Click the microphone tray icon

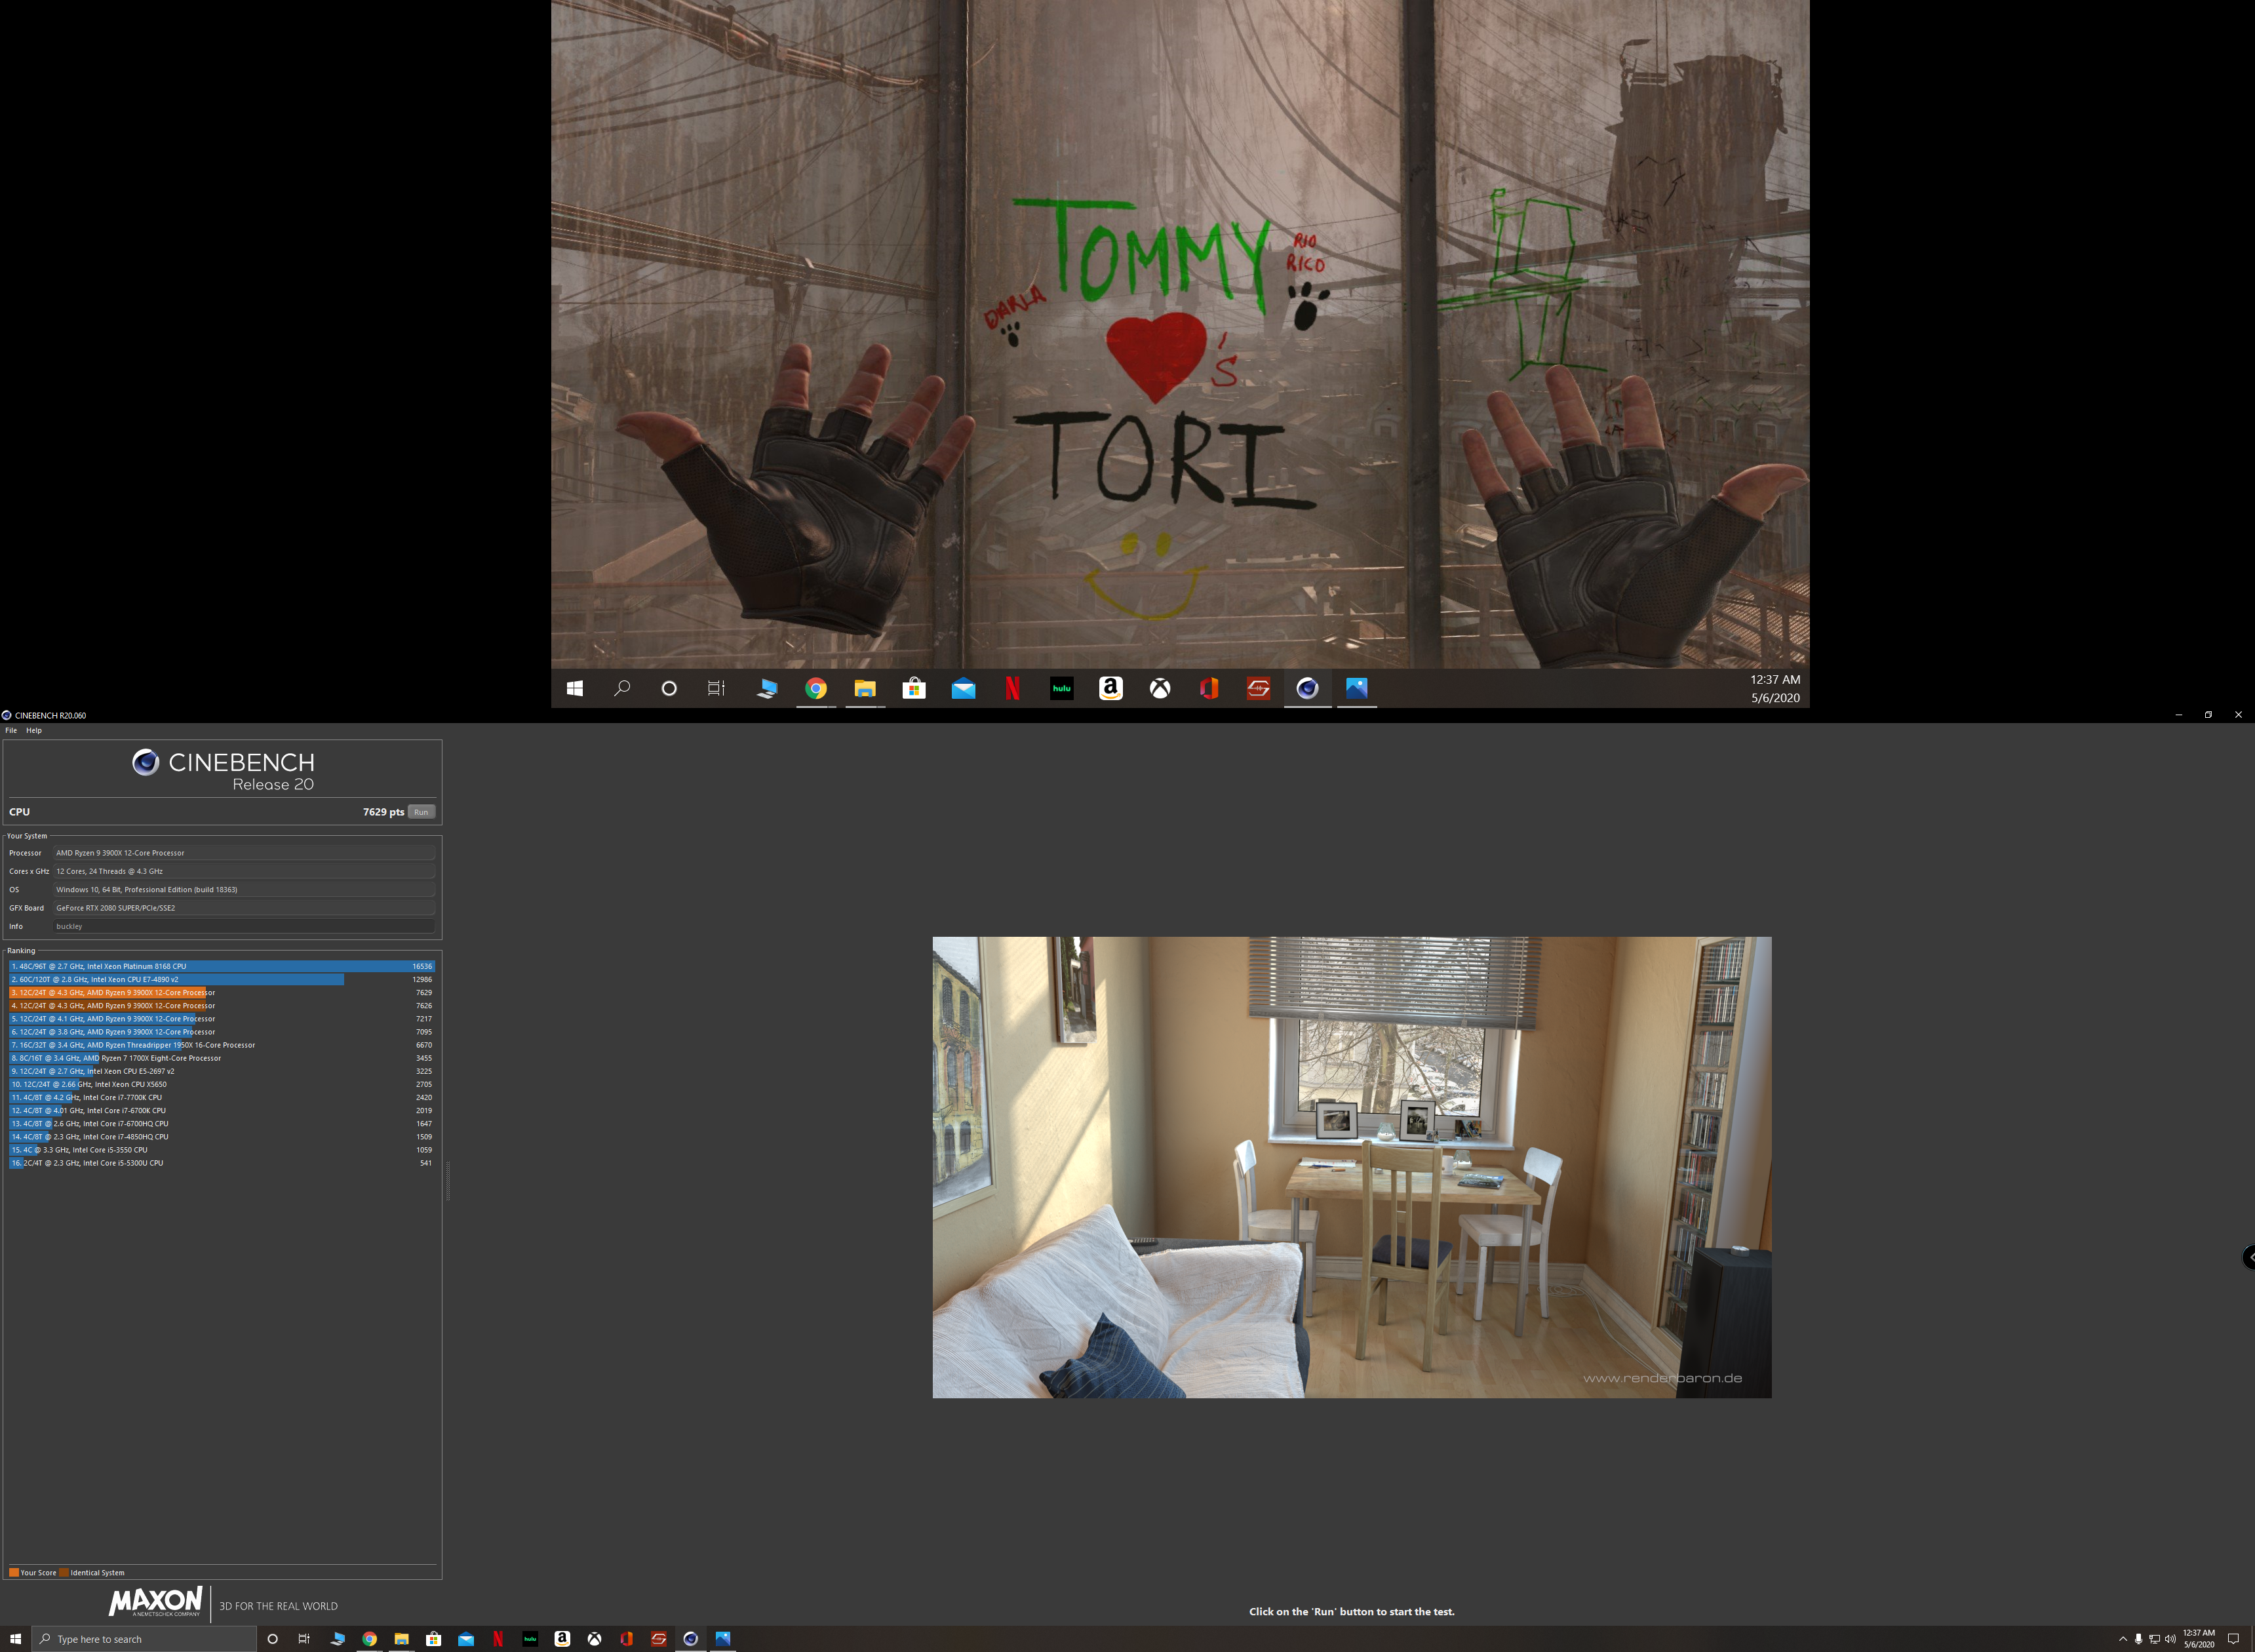point(2138,1639)
